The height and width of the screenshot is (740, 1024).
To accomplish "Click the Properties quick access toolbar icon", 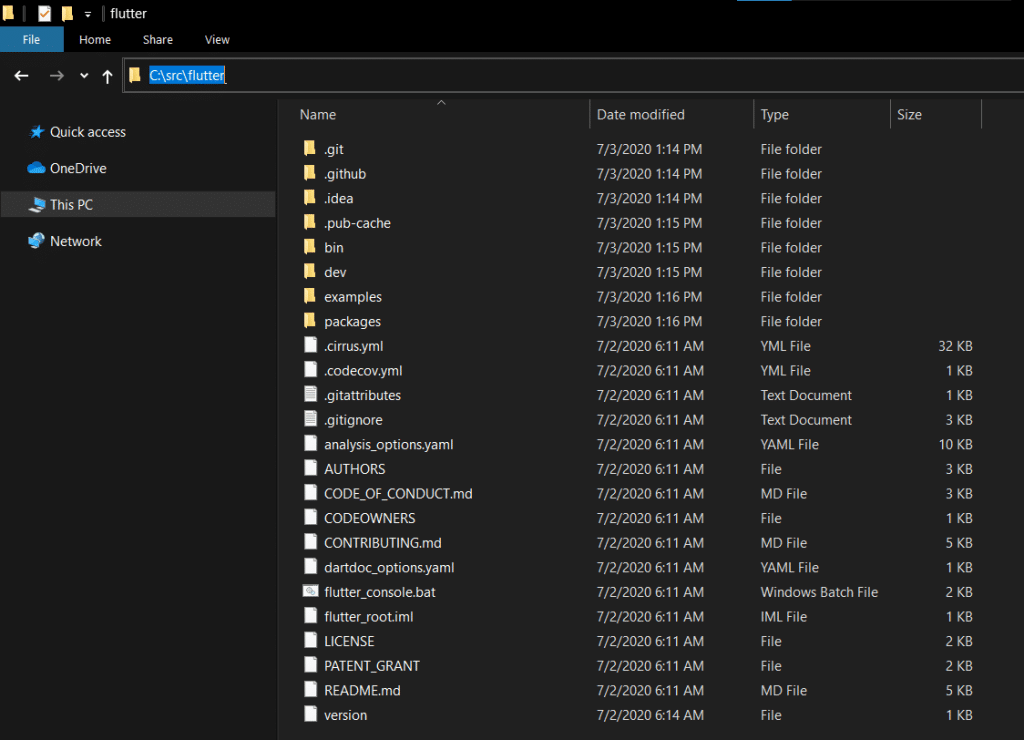I will pyautogui.click(x=44, y=13).
